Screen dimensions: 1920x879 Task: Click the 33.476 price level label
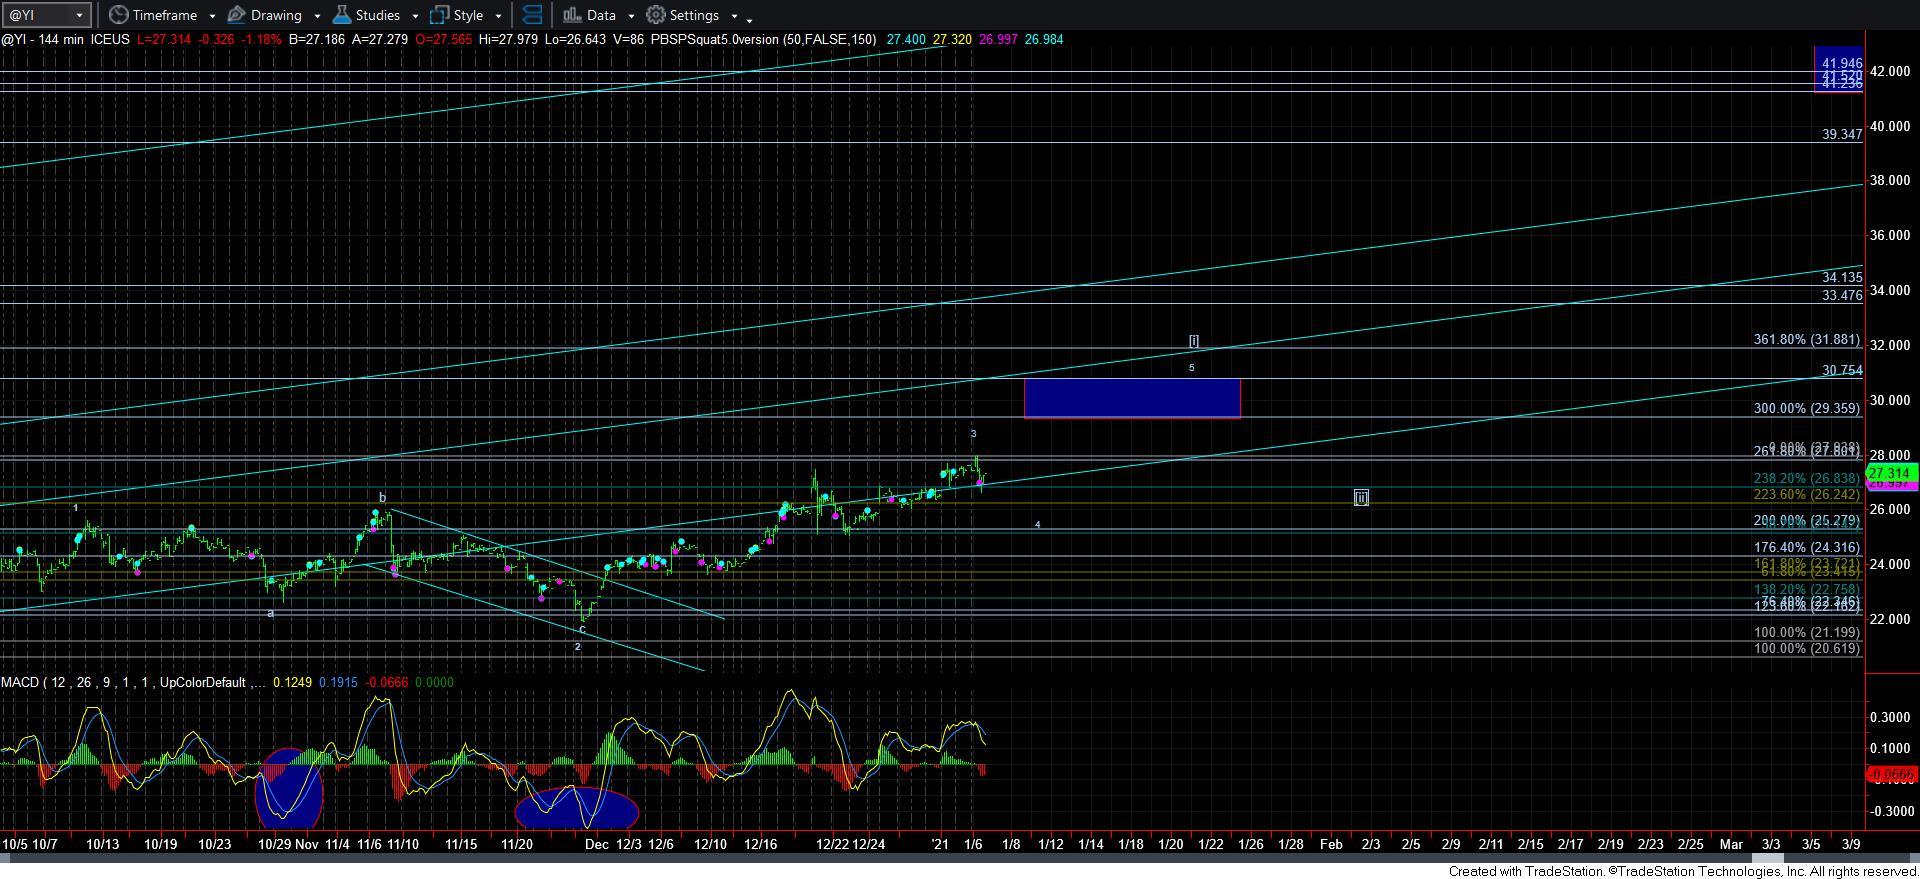tap(1842, 295)
